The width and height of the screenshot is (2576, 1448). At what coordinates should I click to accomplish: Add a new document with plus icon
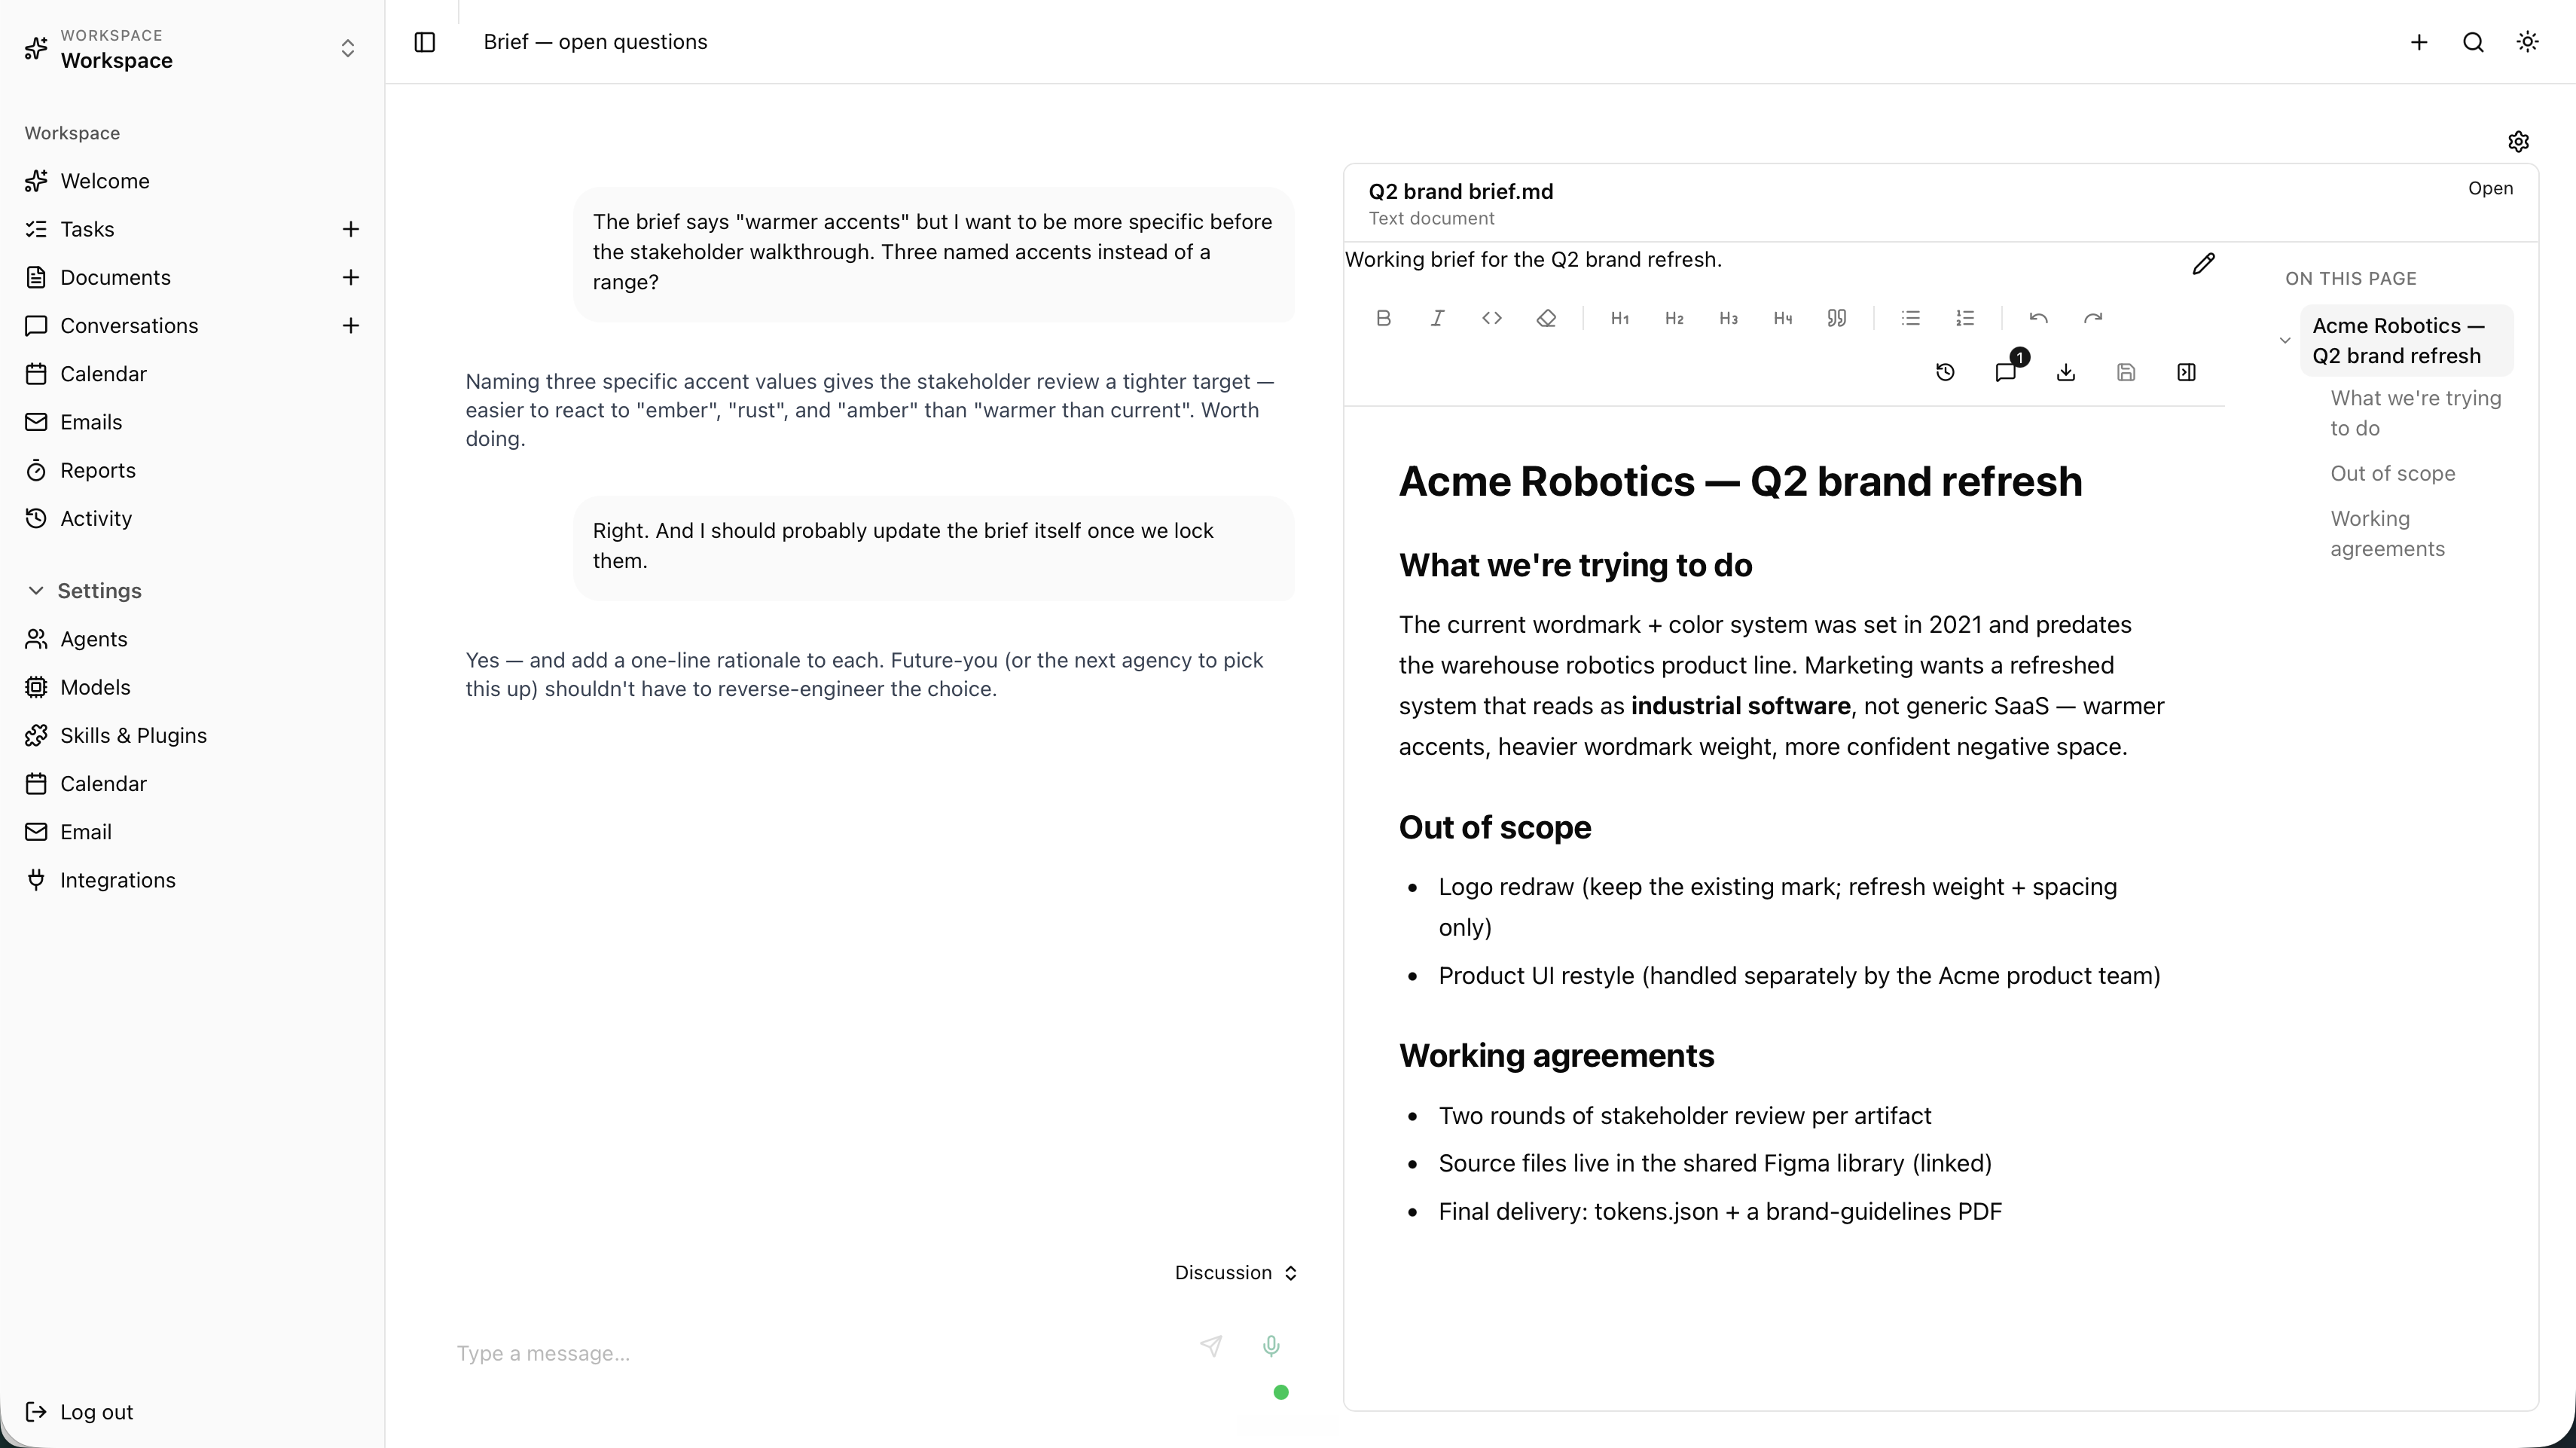coord(351,277)
